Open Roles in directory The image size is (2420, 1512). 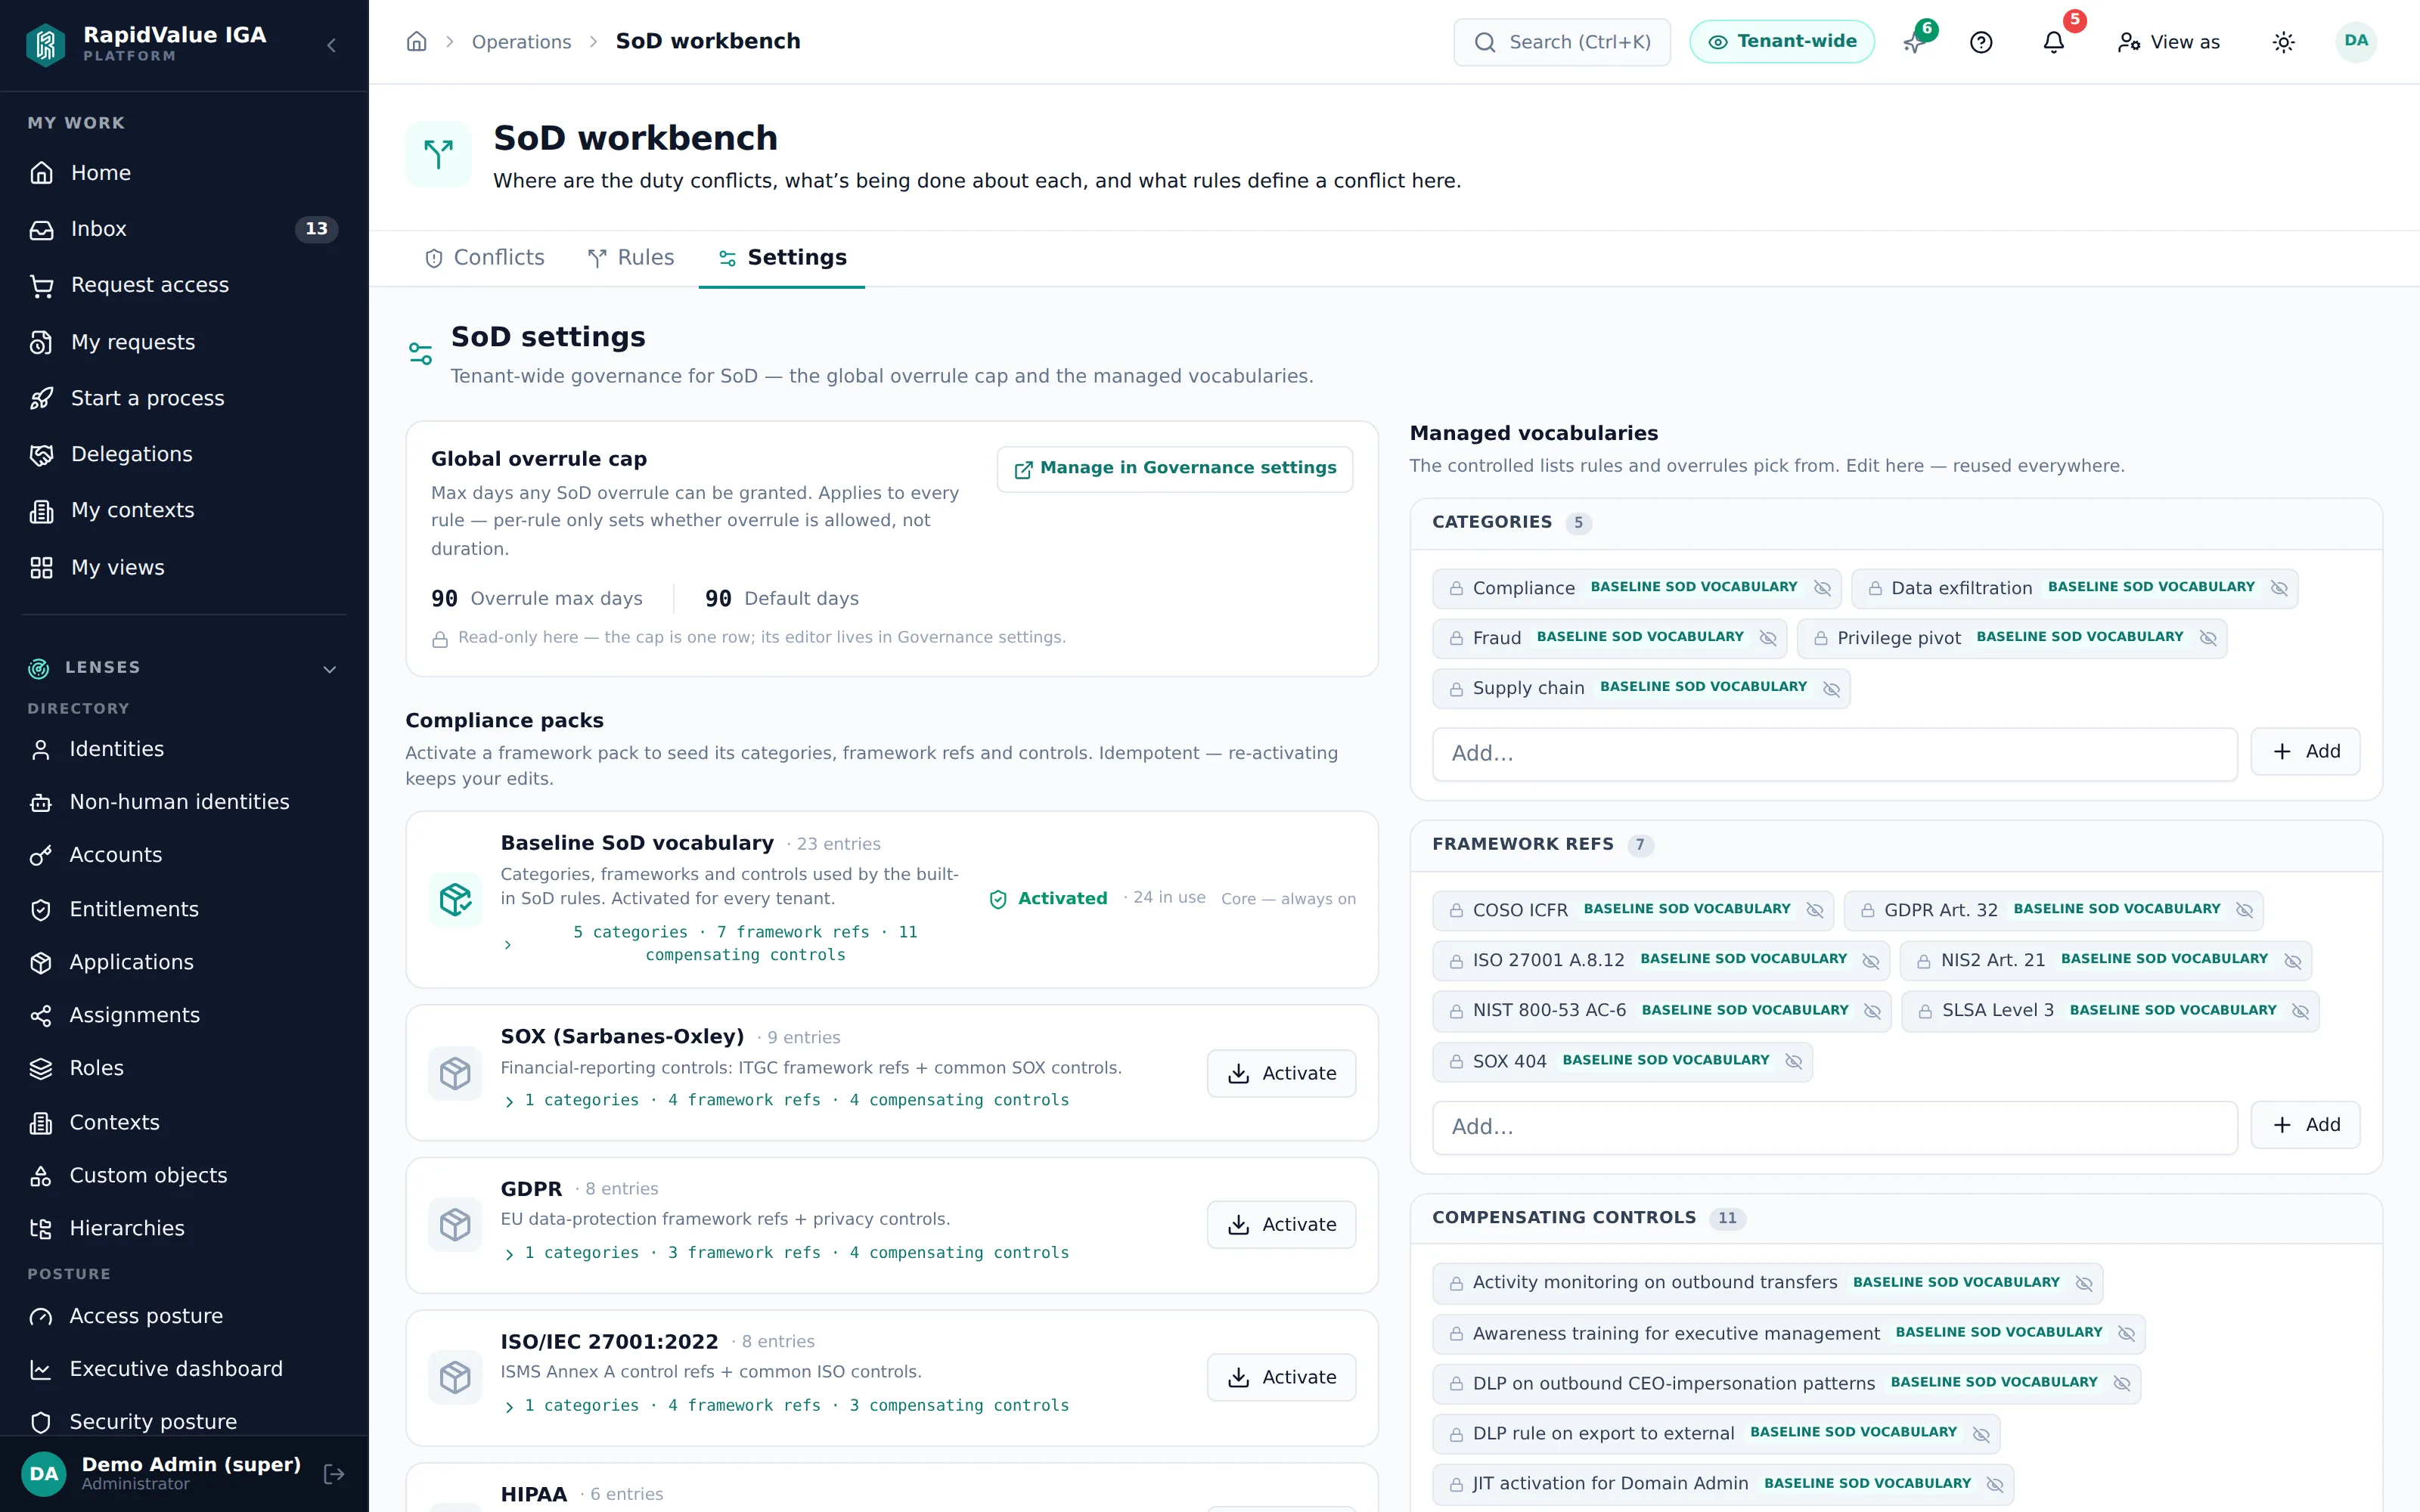click(x=184, y=1068)
